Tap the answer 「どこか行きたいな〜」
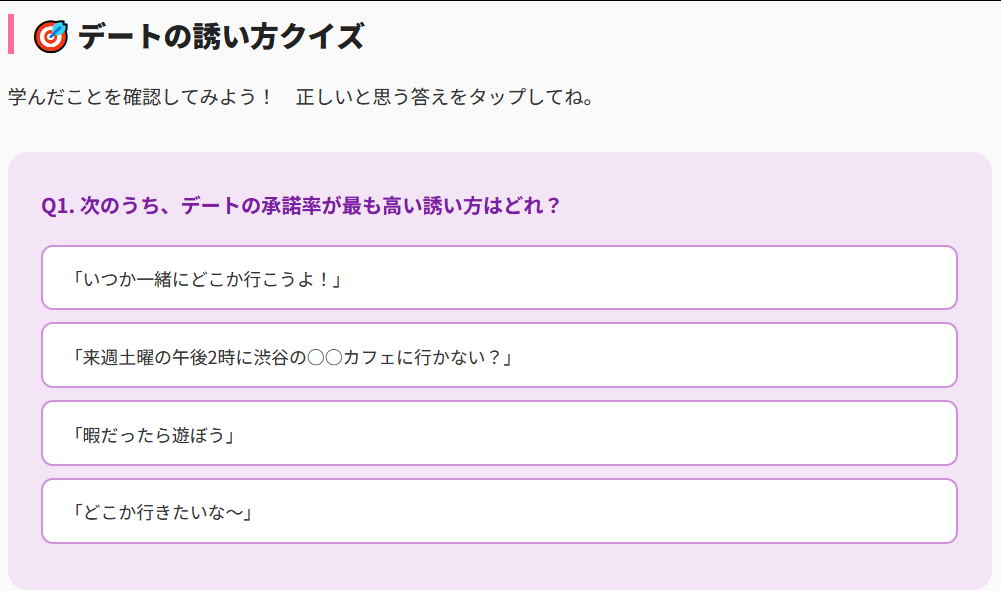The width and height of the screenshot is (1001, 591). coord(499,511)
